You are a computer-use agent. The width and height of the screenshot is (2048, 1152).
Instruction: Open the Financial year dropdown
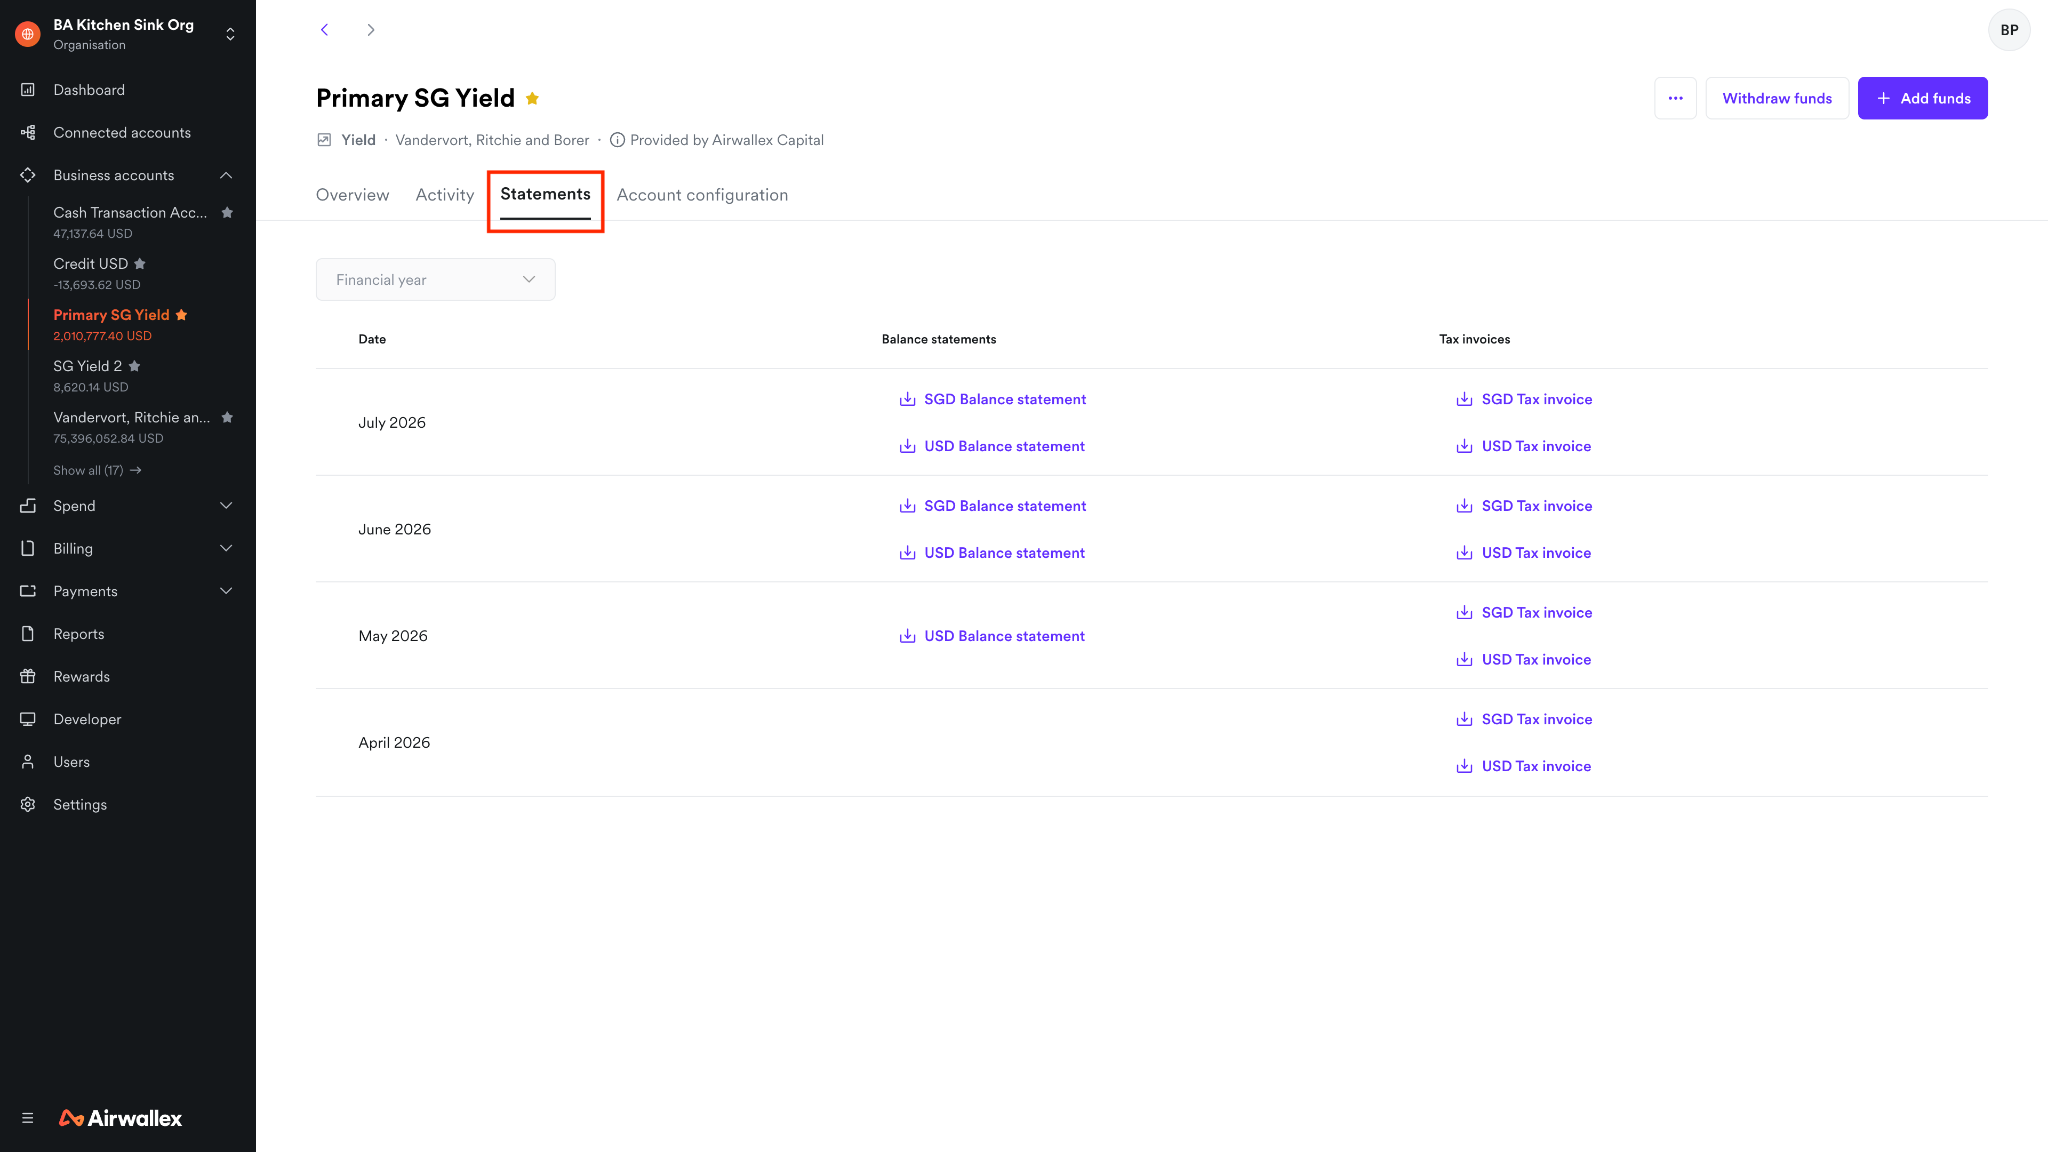pyautogui.click(x=436, y=280)
